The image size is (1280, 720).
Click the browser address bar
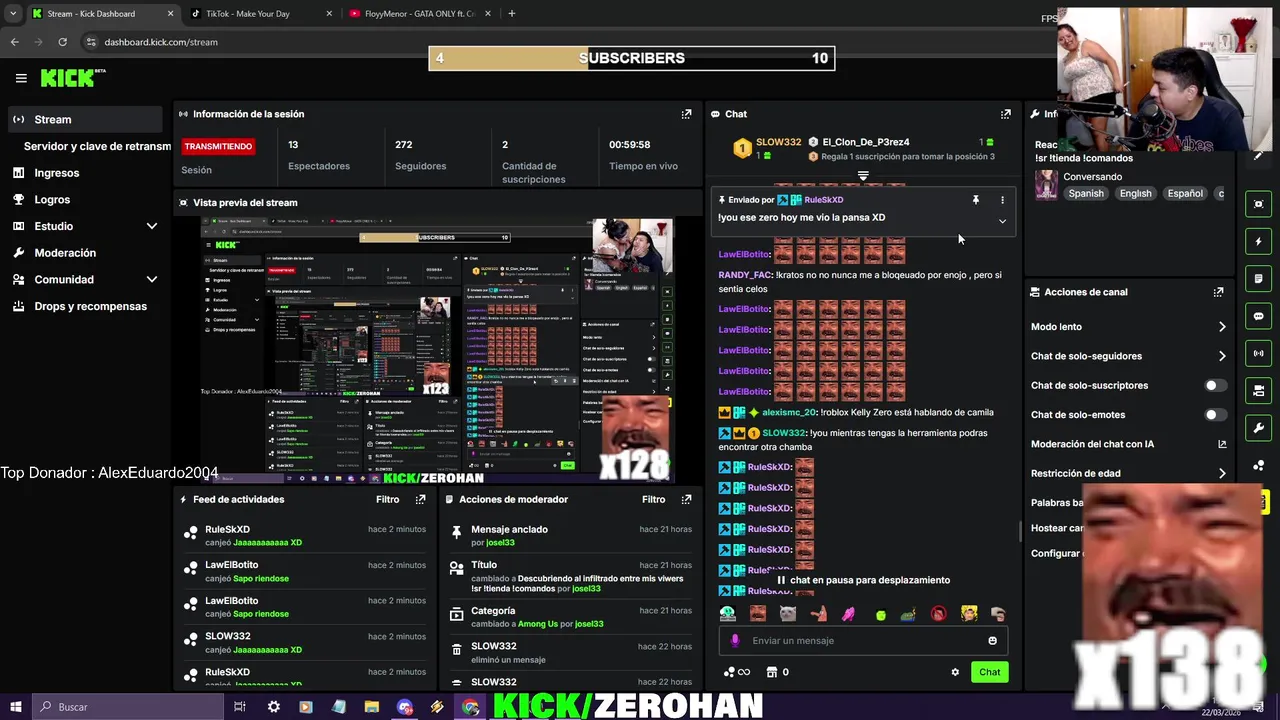click(x=560, y=42)
